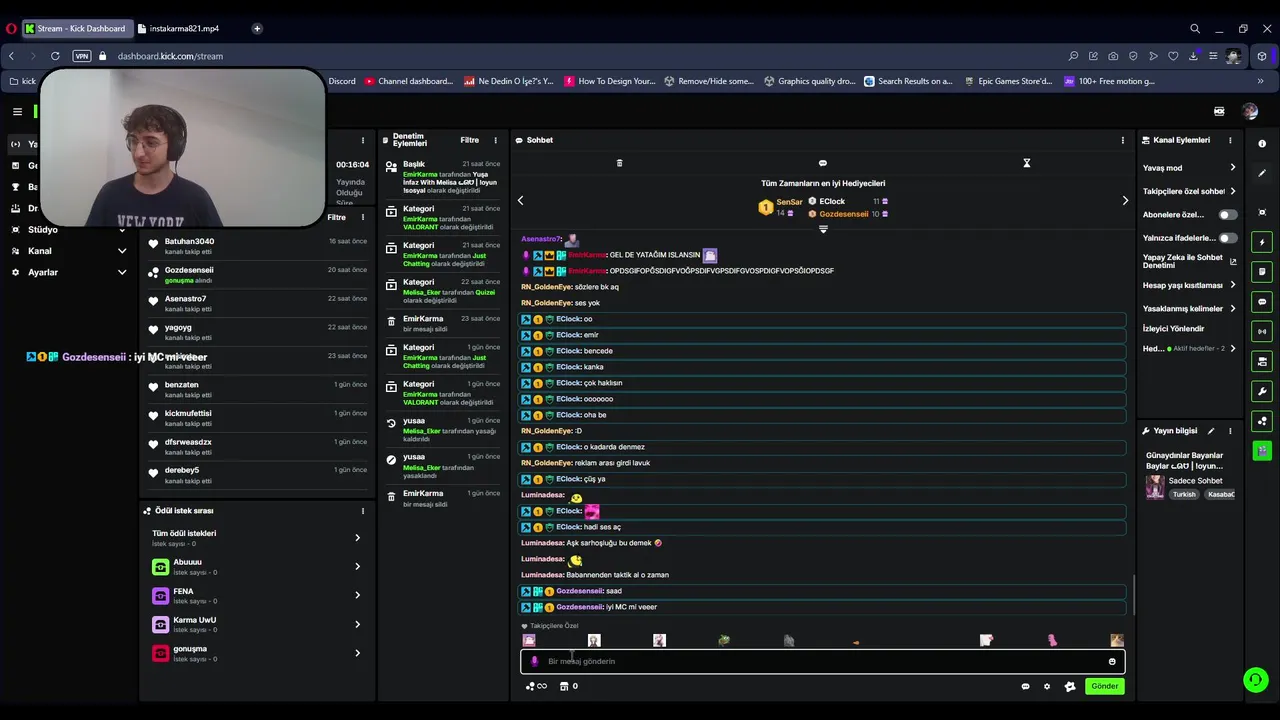Click the speech bubble icon in right sidebar
This screenshot has height=720, width=1280.
(x=1262, y=301)
